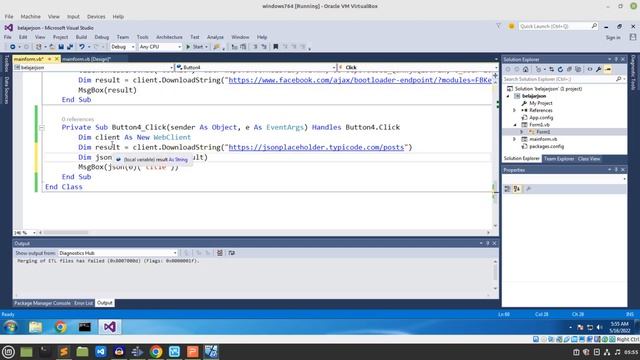This screenshot has width=640, height=360.
Task: Open the vertical Toolbox side tab
Action: coord(6,63)
